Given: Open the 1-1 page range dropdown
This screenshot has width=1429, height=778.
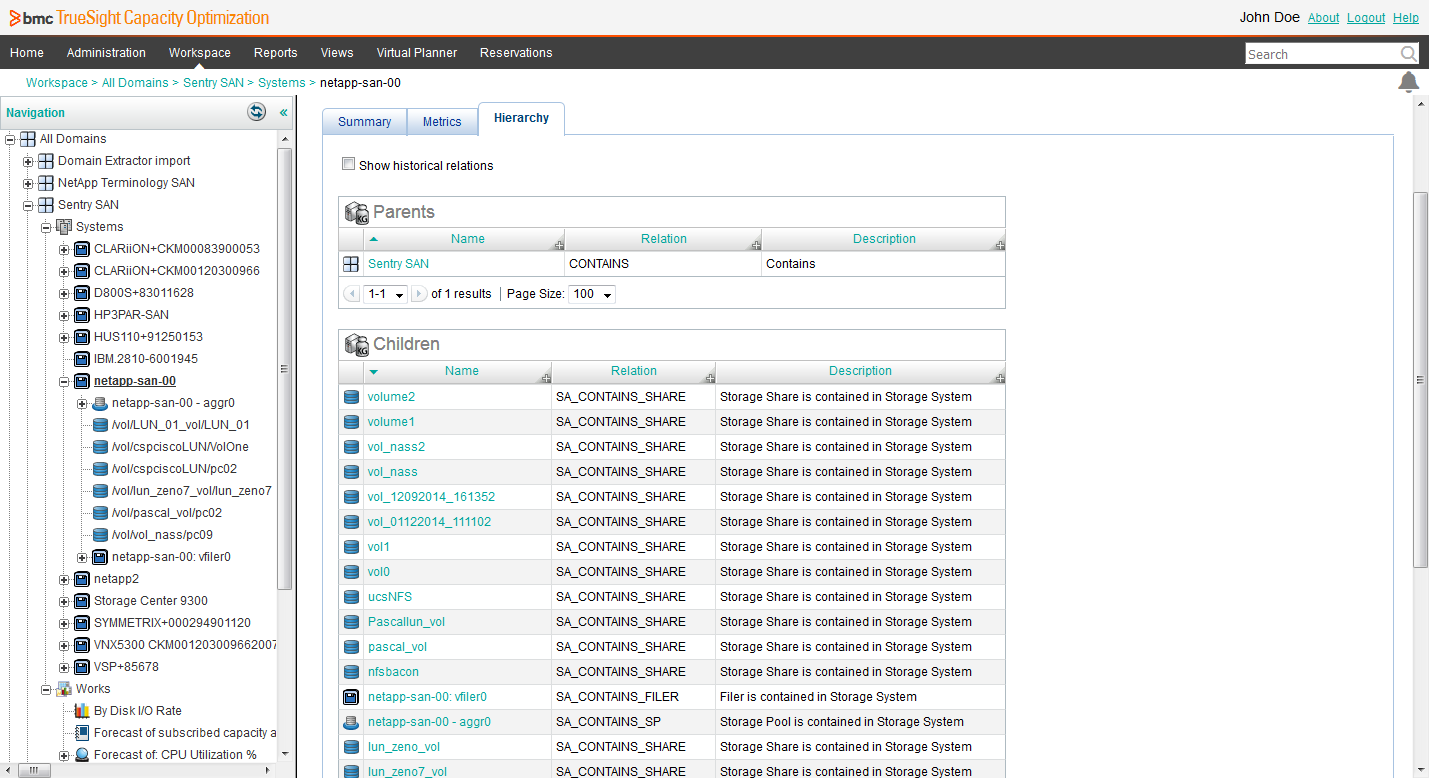Looking at the screenshot, I should 386,294.
